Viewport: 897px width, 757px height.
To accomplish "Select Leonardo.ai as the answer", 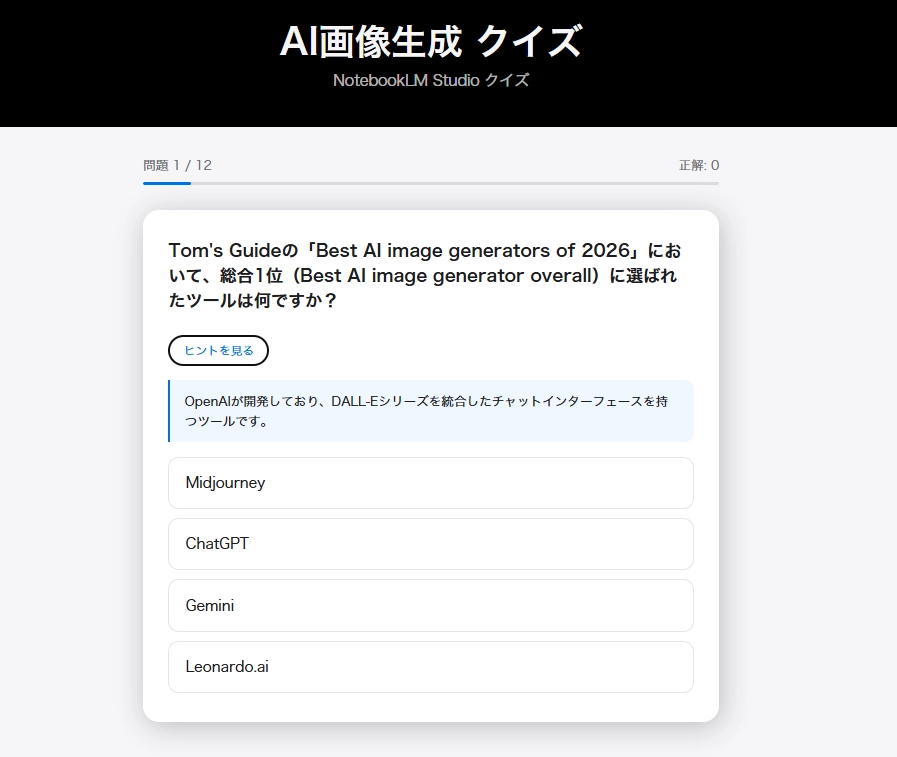I will pyautogui.click(x=431, y=667).
